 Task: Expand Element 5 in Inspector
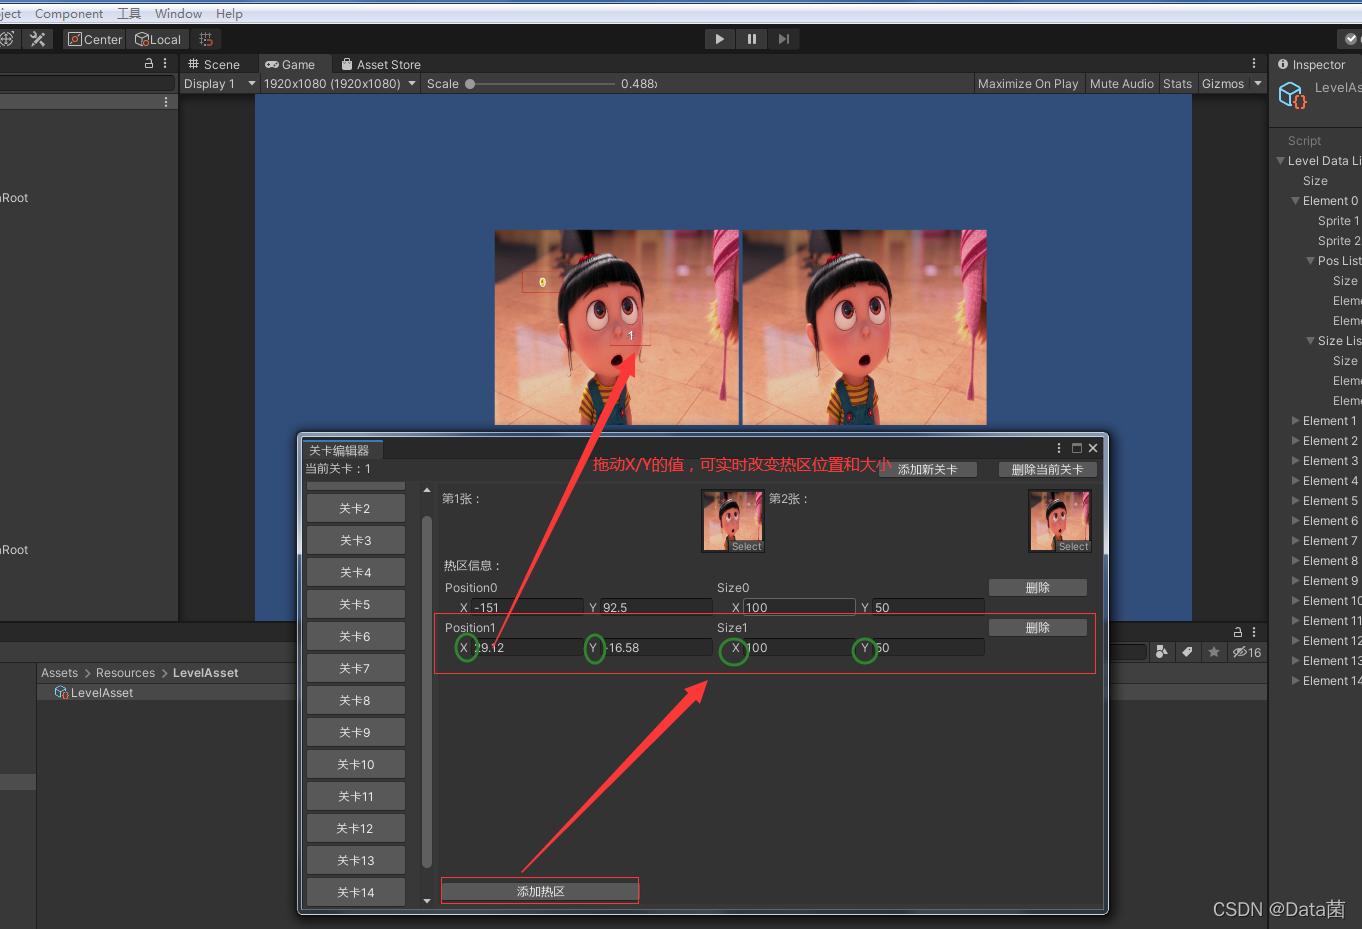[x=1296, y=501]
